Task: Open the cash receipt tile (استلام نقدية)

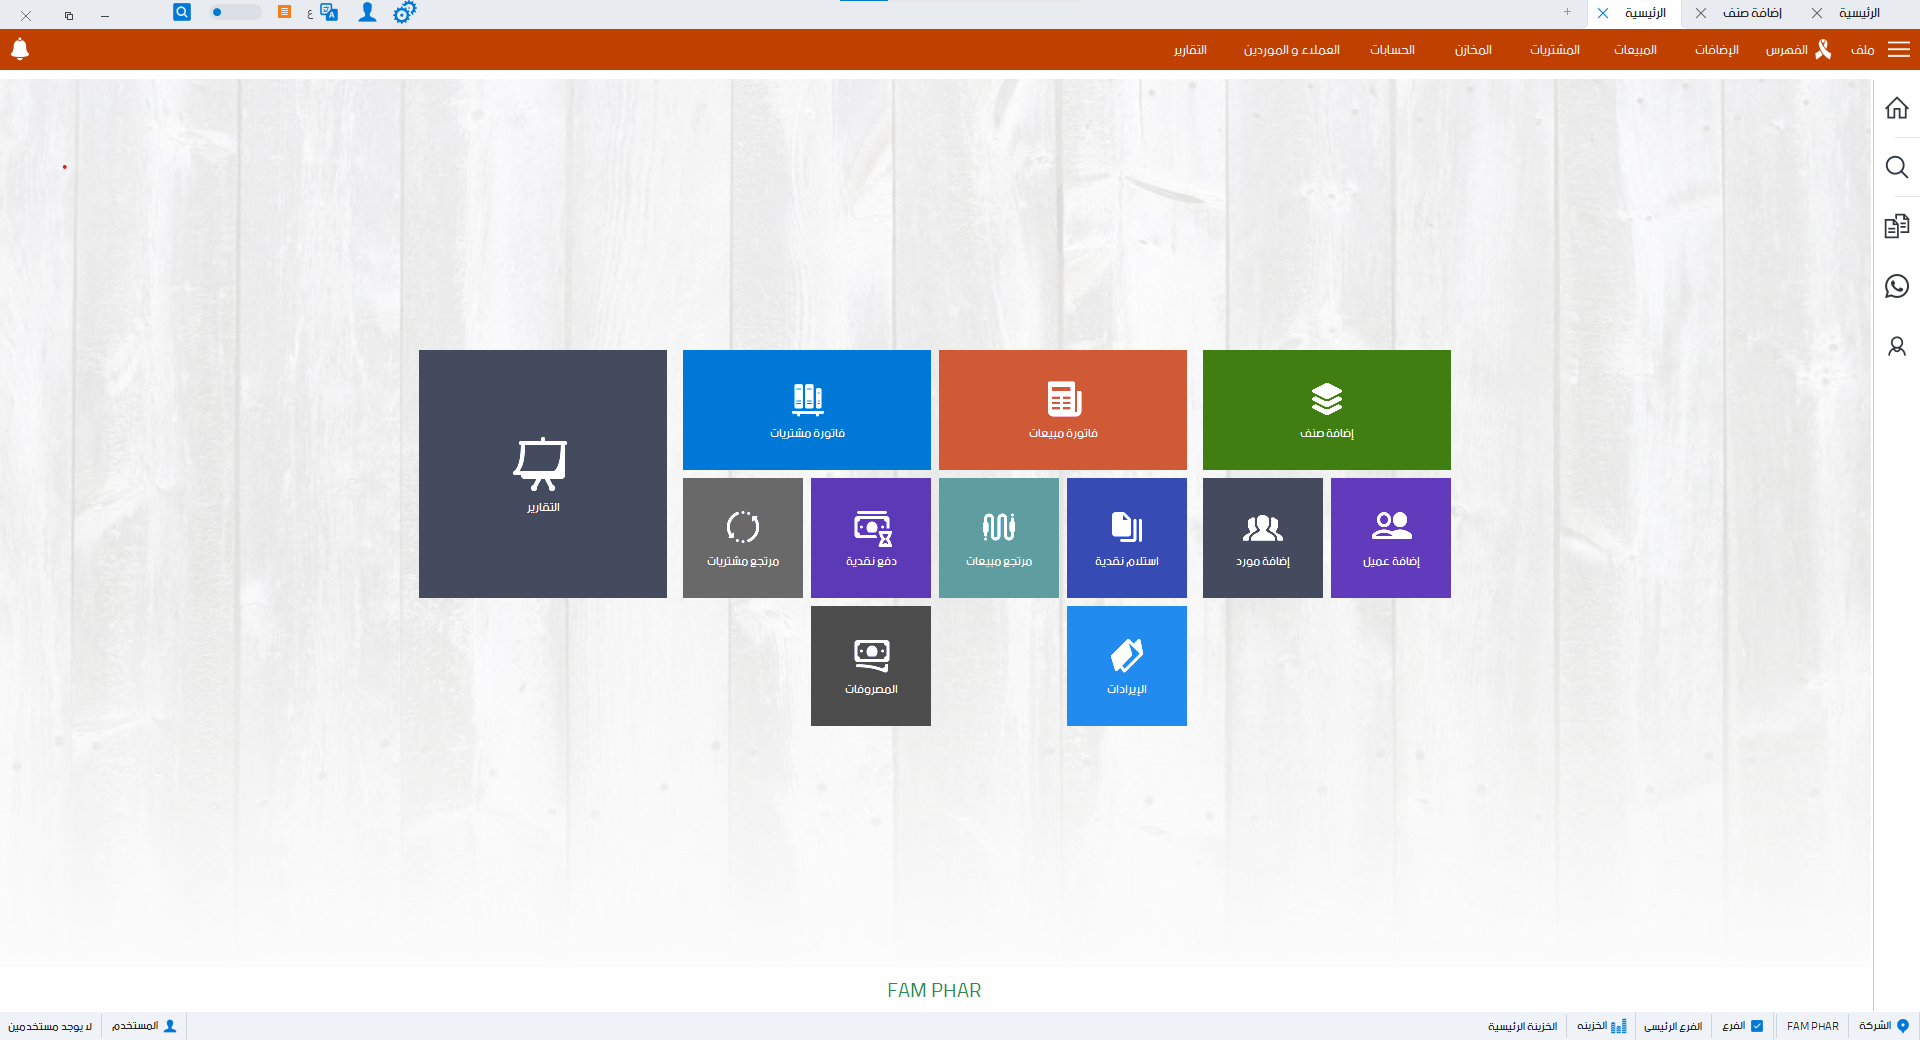Action: pos(1126,538)
